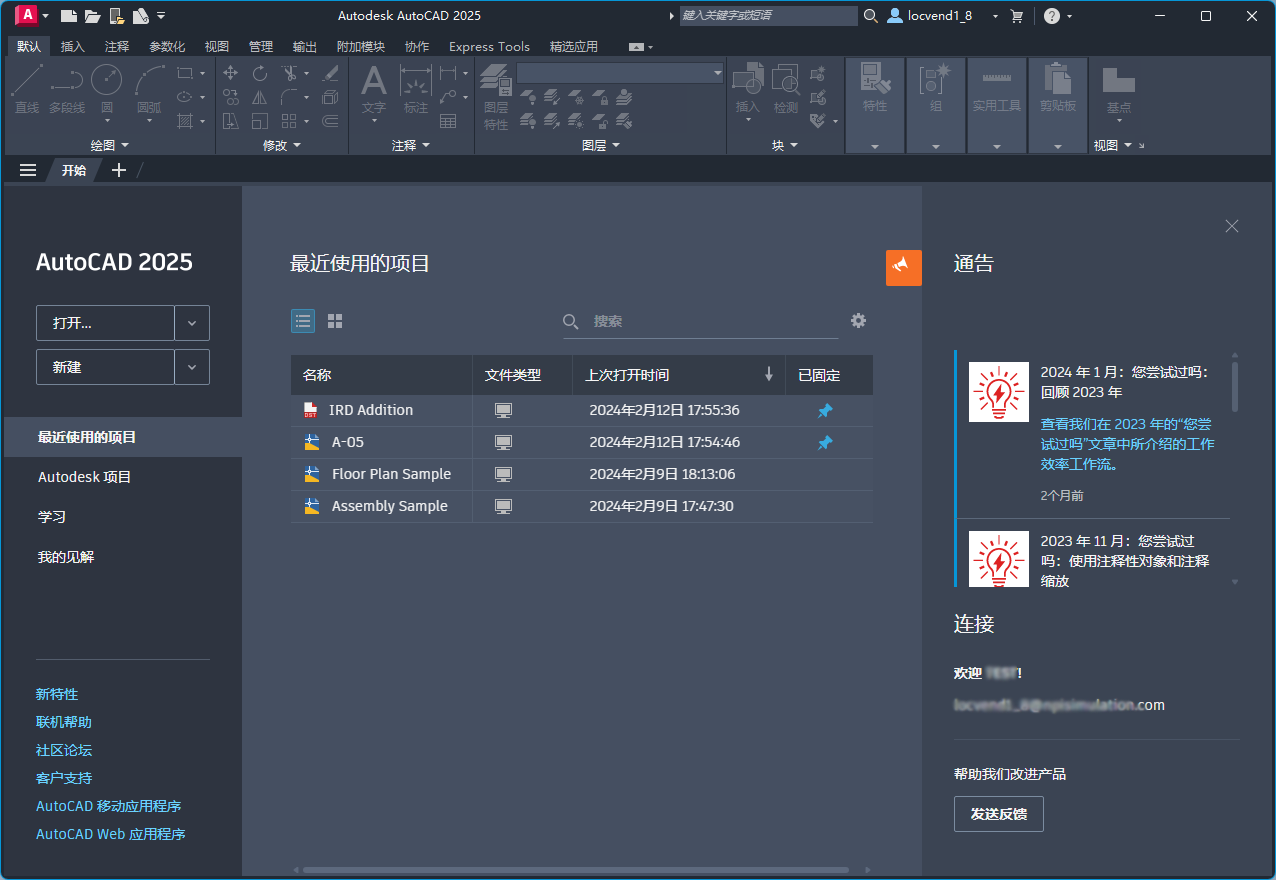Expand the dropdown arrow beside 打开
1276x880 pixels.
point(192,323)
